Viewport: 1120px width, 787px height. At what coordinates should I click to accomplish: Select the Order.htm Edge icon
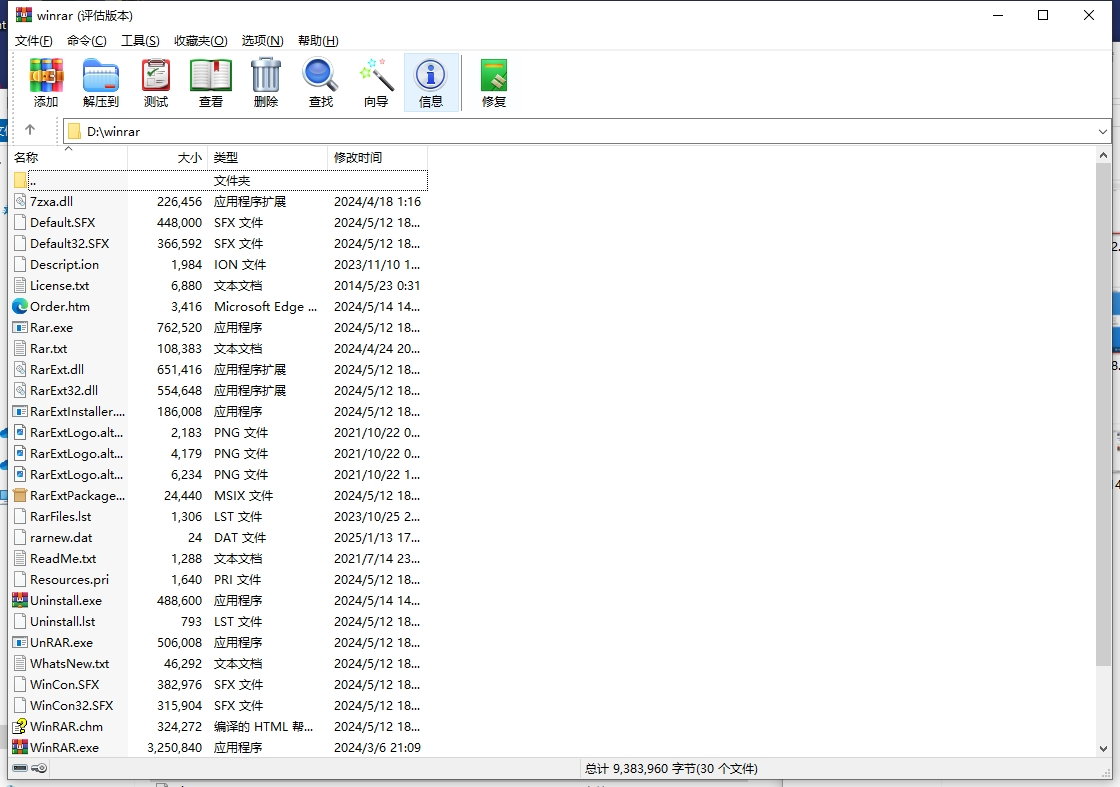(20, 306)
